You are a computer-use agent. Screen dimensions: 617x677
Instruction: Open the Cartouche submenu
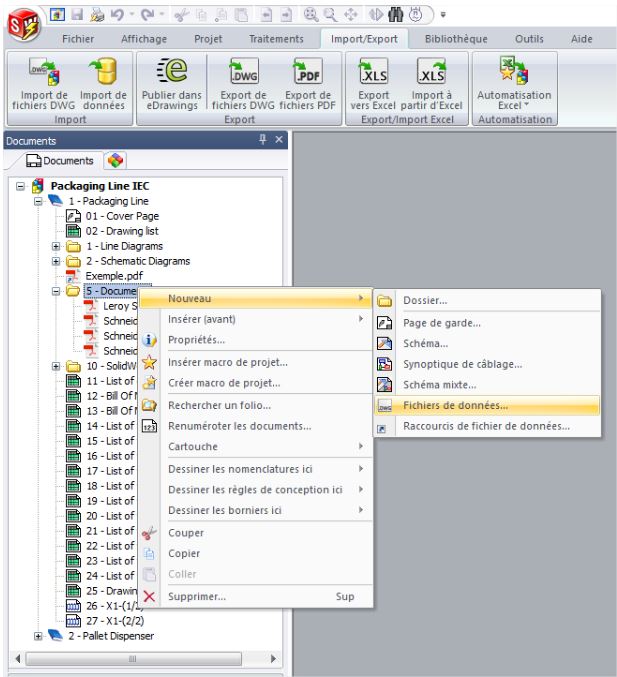[x=256, y=447]
